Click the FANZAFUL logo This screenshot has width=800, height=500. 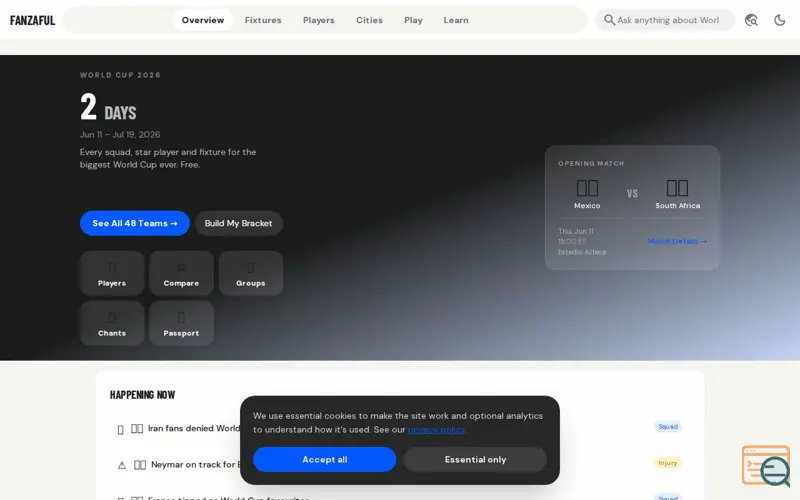point(32,20)
